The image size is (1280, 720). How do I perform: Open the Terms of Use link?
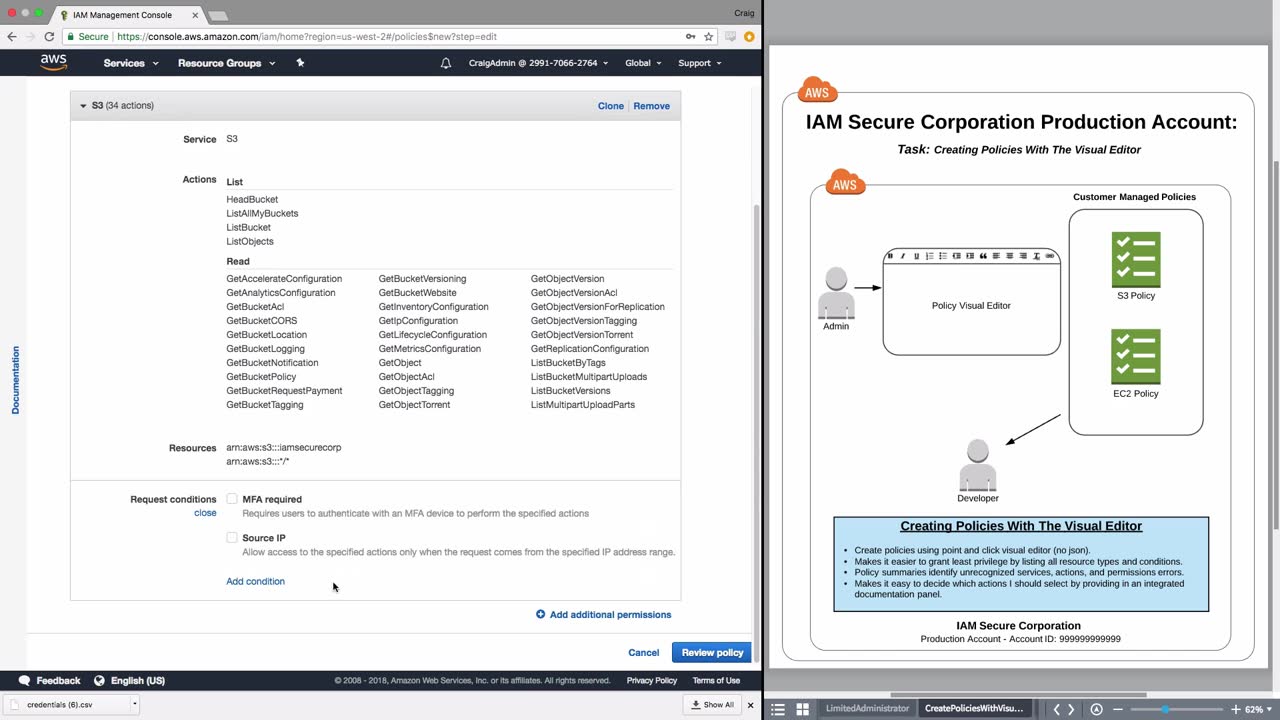click(x=716, y=681)
